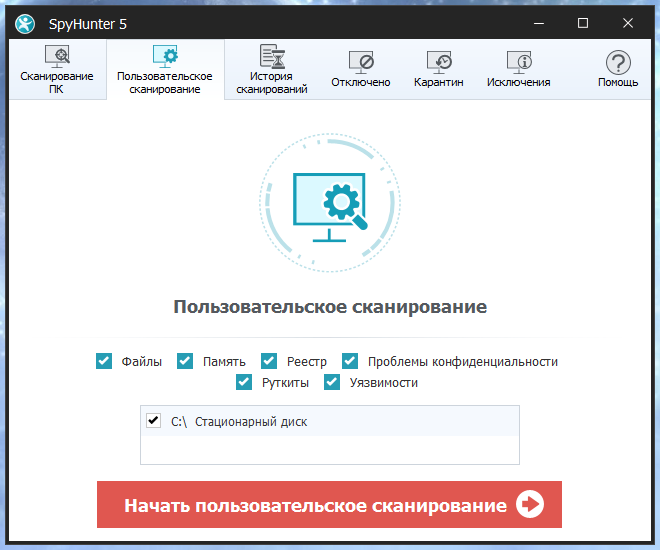Select the Пользовательское сканирование tab
The image size is (660, 550).
(165, 70)
